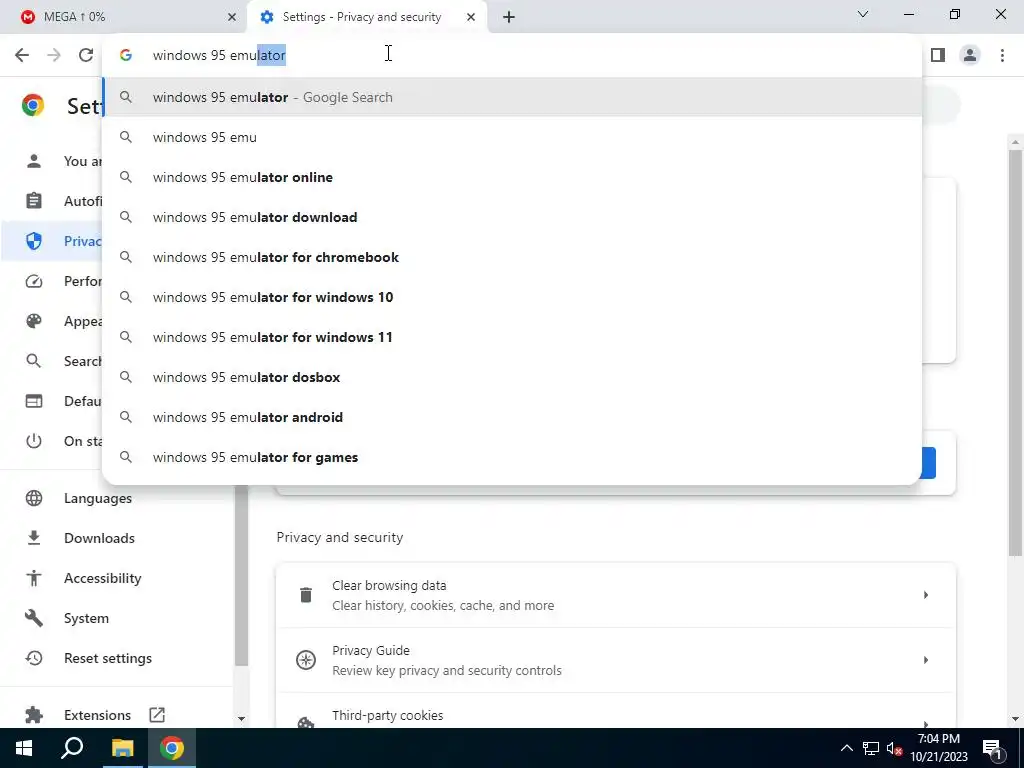The image size is (1024, 768).
Task: Click the System wrench icon
Action: (34, 618)
